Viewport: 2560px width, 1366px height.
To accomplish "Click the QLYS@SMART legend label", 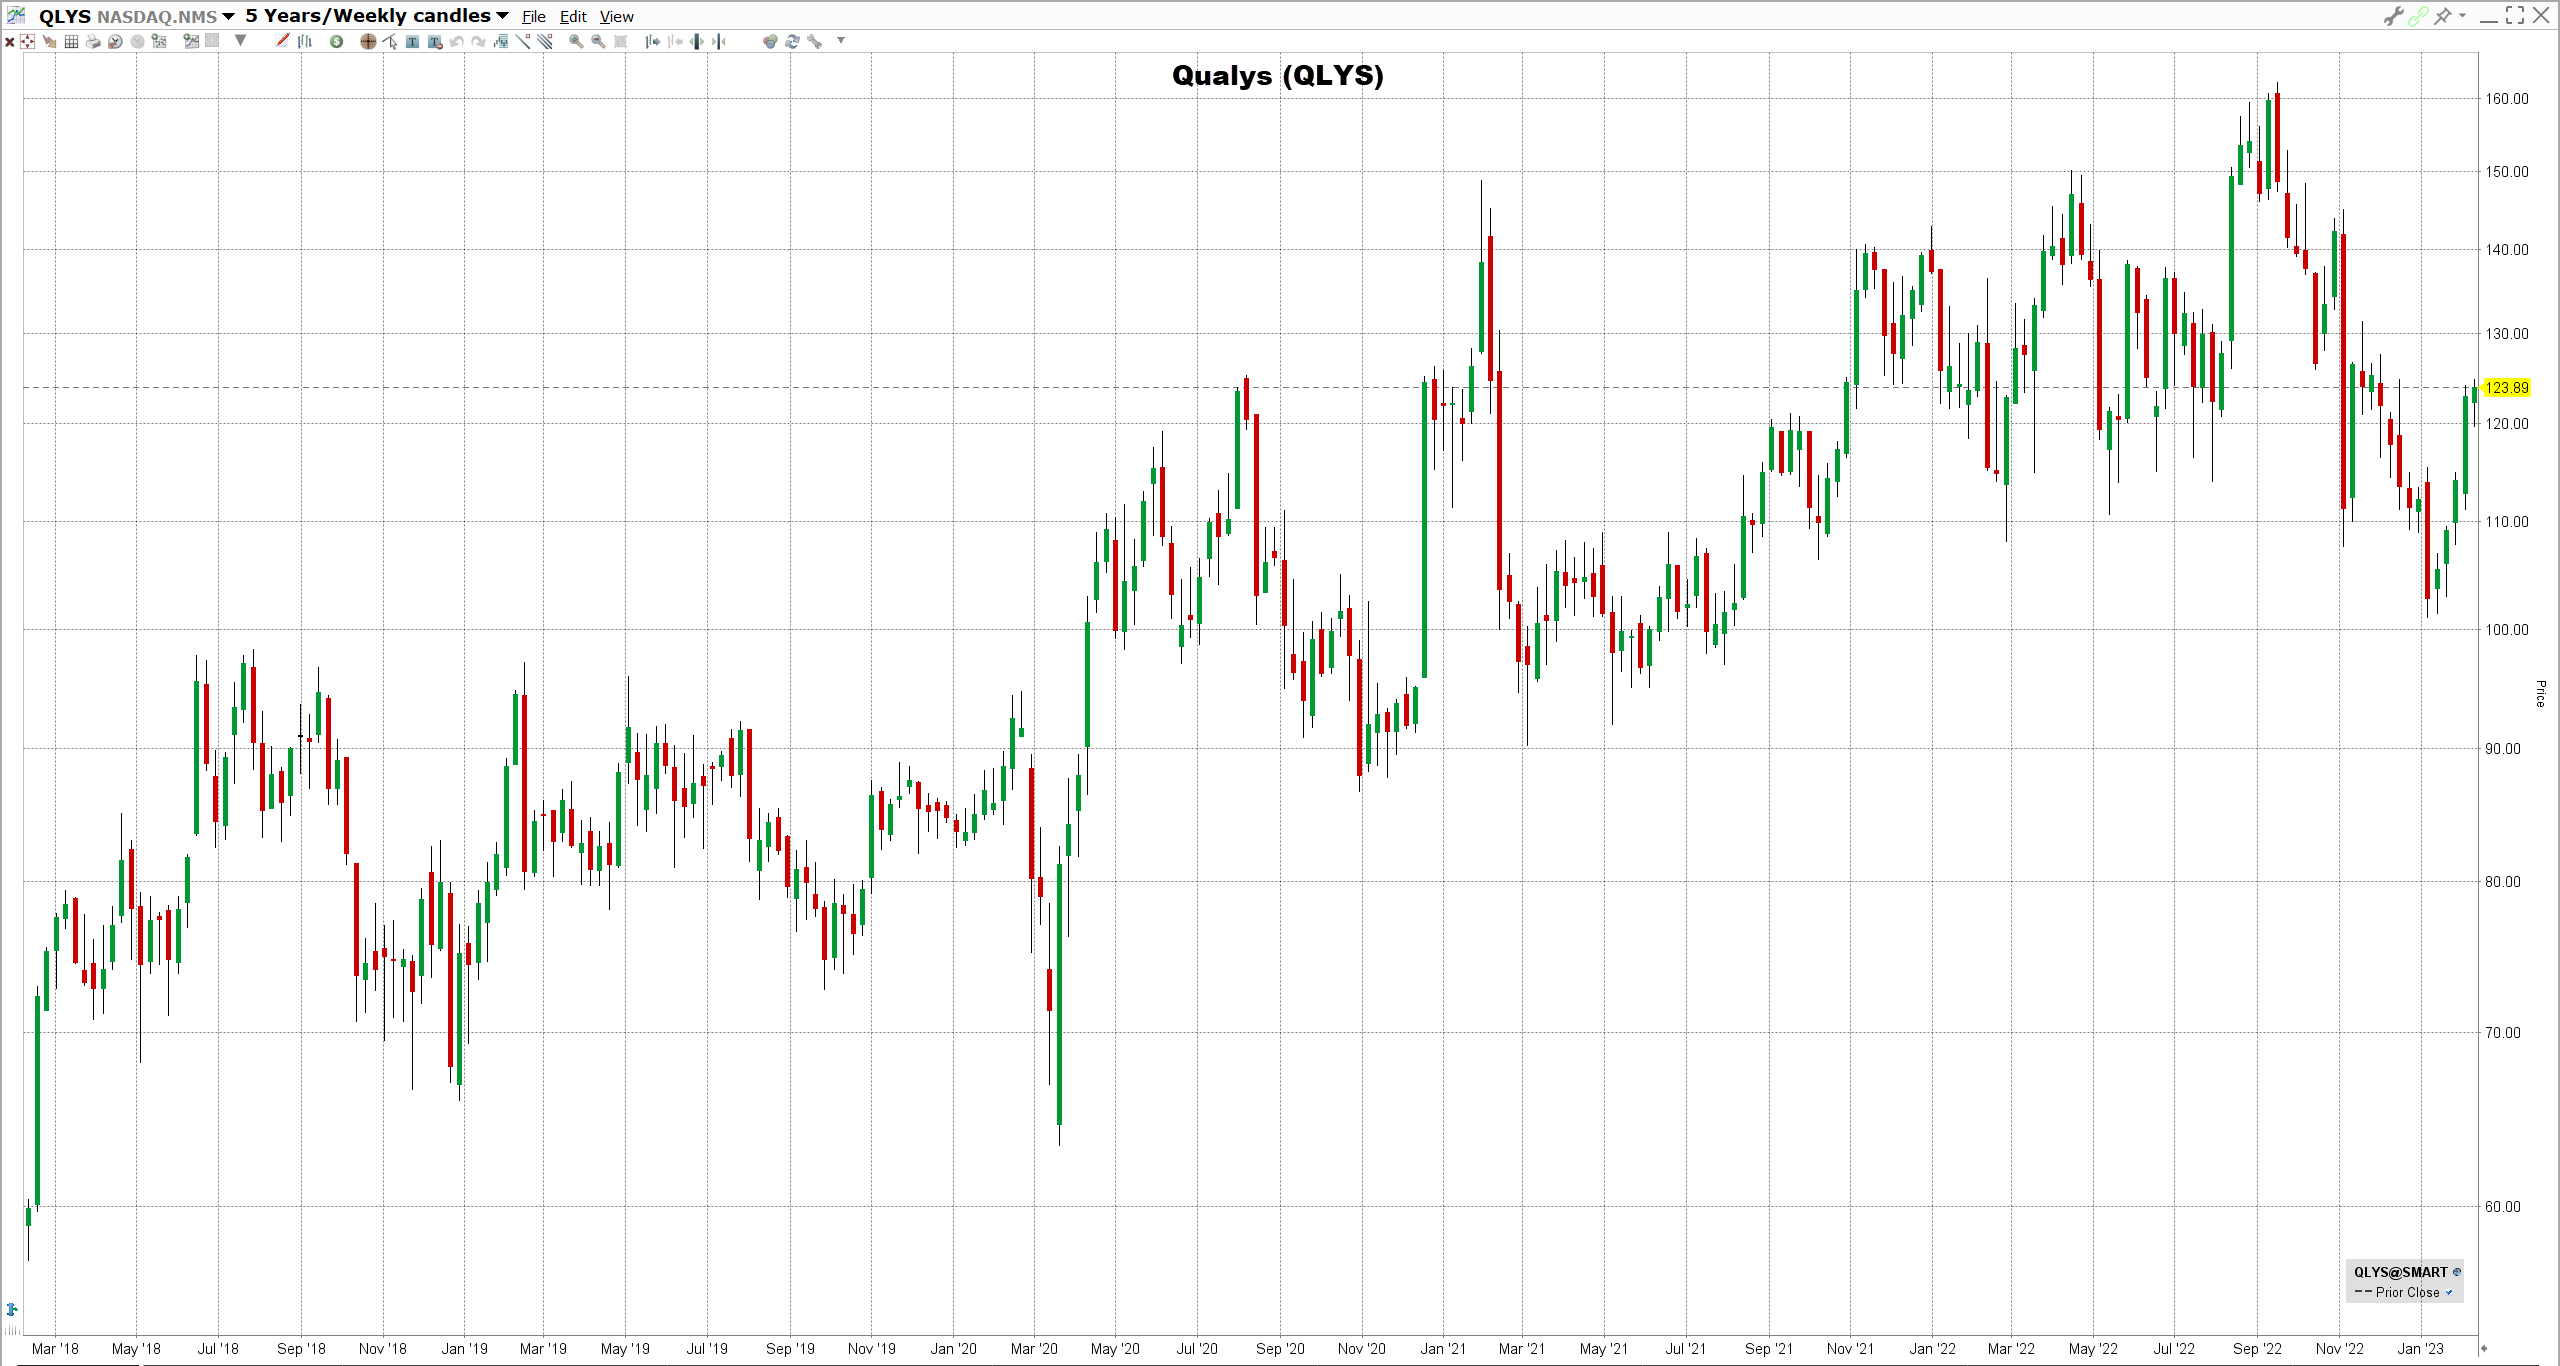I will point(2400,1272).
